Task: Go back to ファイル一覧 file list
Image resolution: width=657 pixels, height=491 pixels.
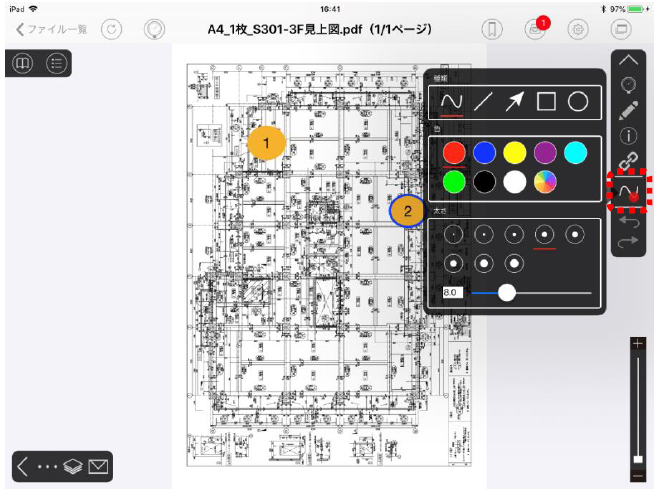Action: click(x=52, y=29)
